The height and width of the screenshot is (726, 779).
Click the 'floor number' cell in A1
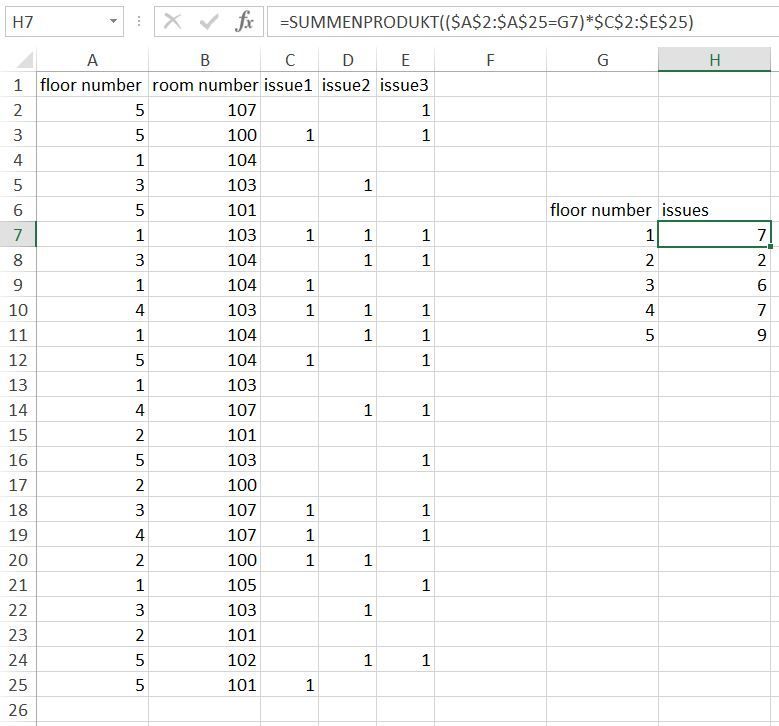[x=92, y=85]
